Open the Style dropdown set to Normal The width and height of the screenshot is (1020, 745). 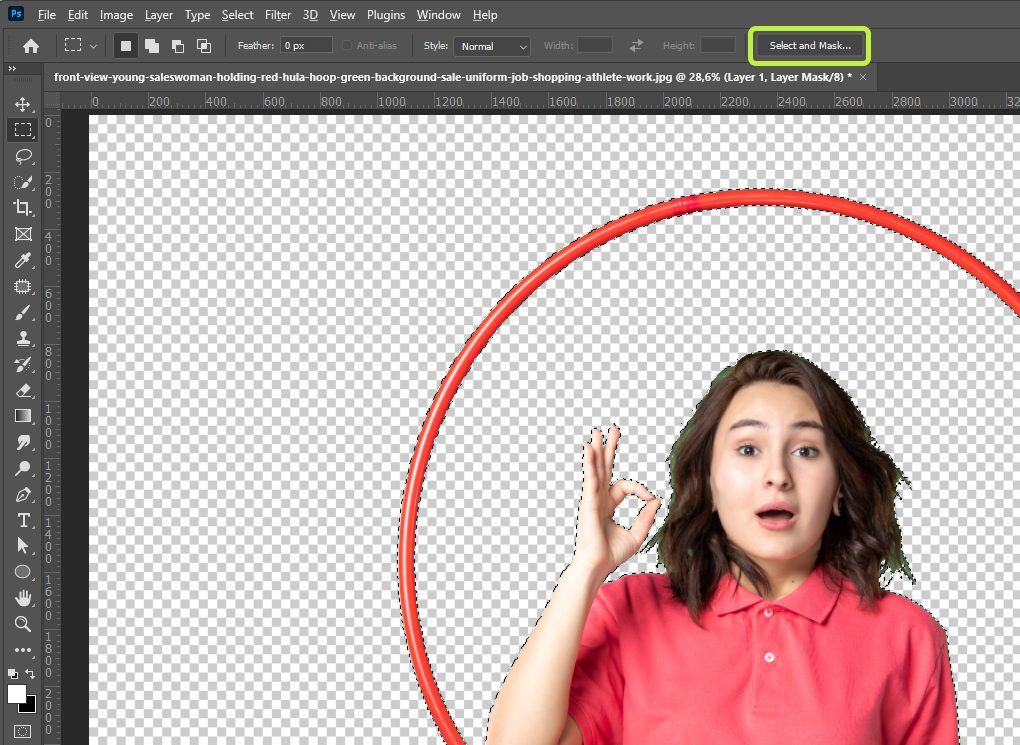492,46
